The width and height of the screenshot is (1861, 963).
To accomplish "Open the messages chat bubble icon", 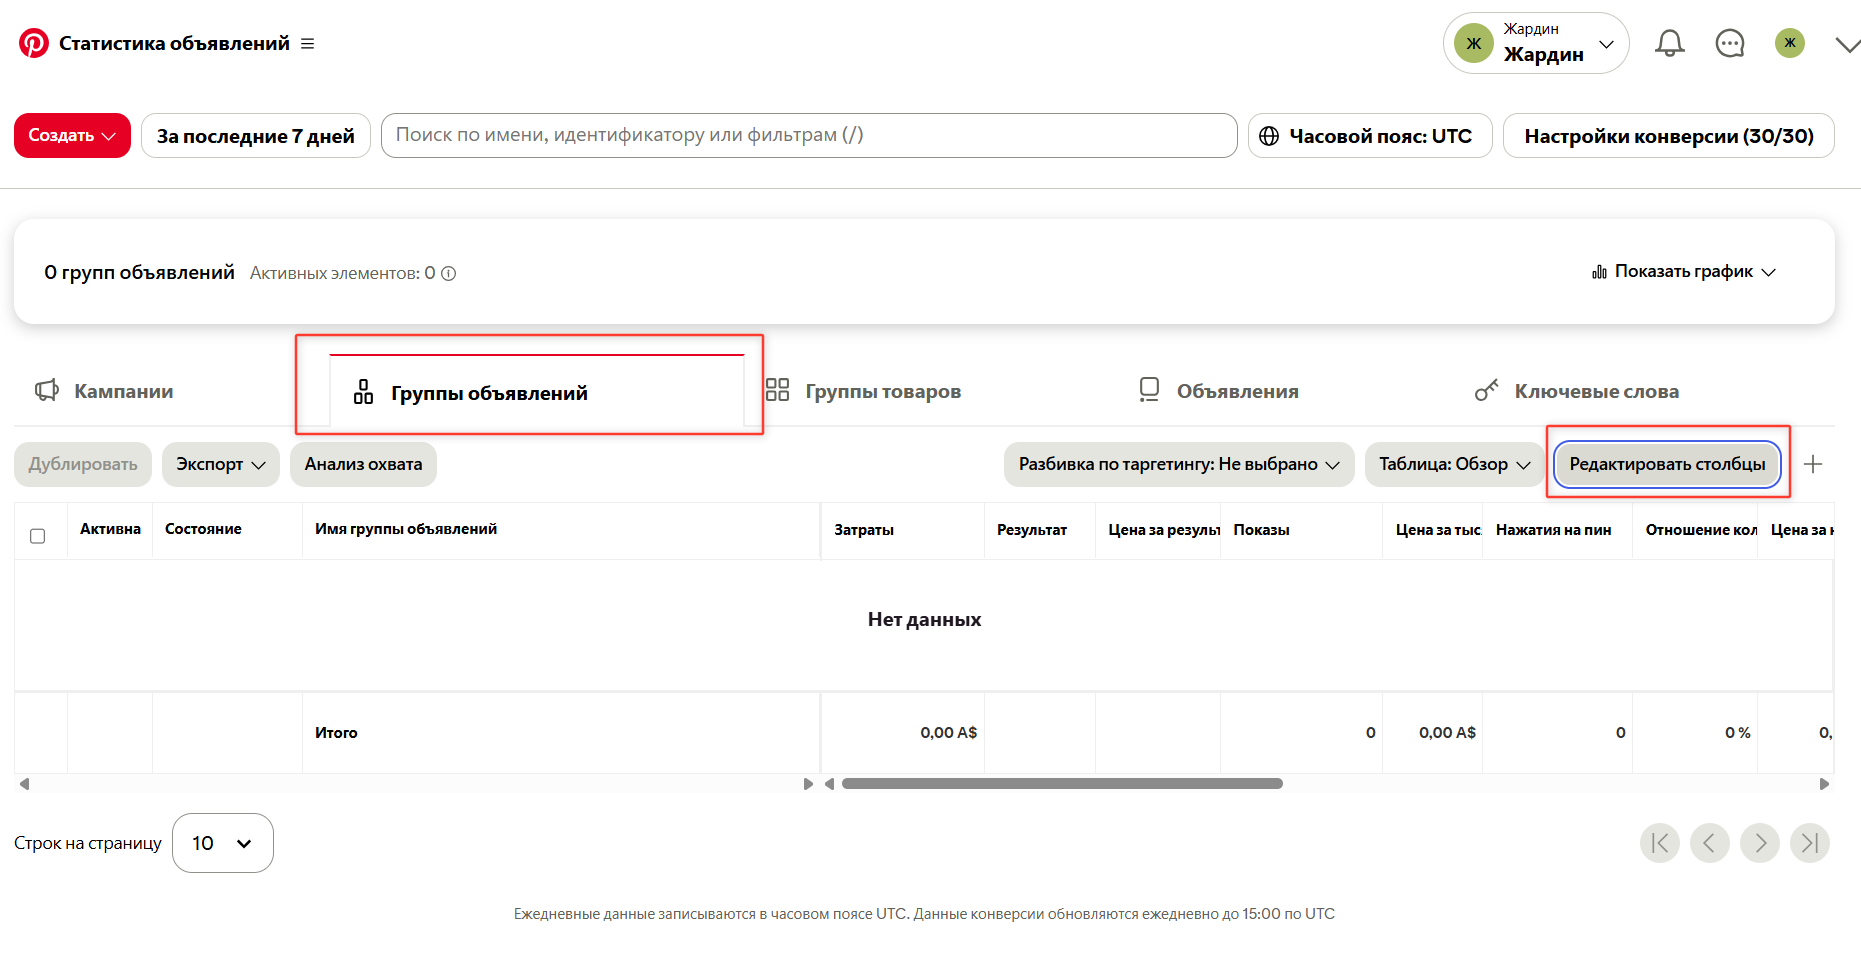I will (x=1729, y=43).
